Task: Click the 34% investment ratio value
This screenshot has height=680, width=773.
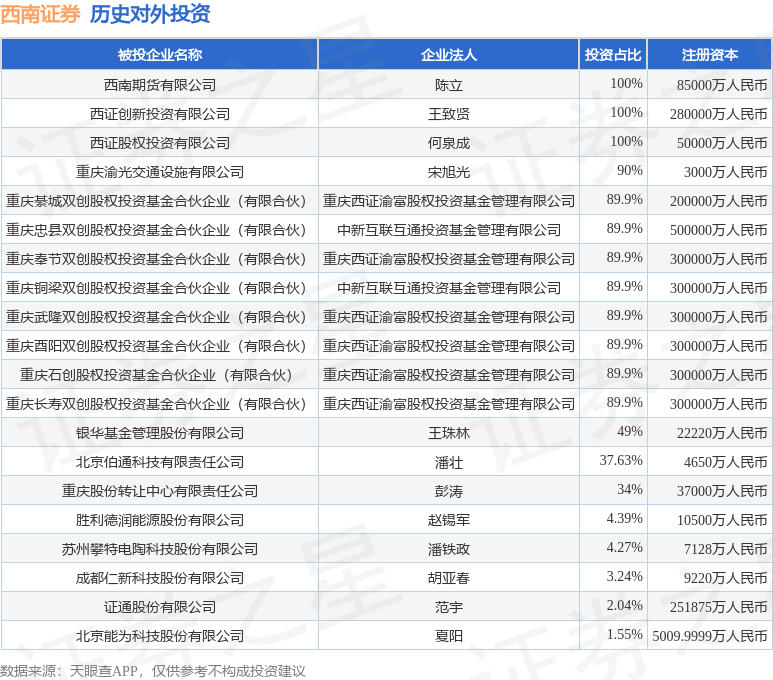Action: 630,489
